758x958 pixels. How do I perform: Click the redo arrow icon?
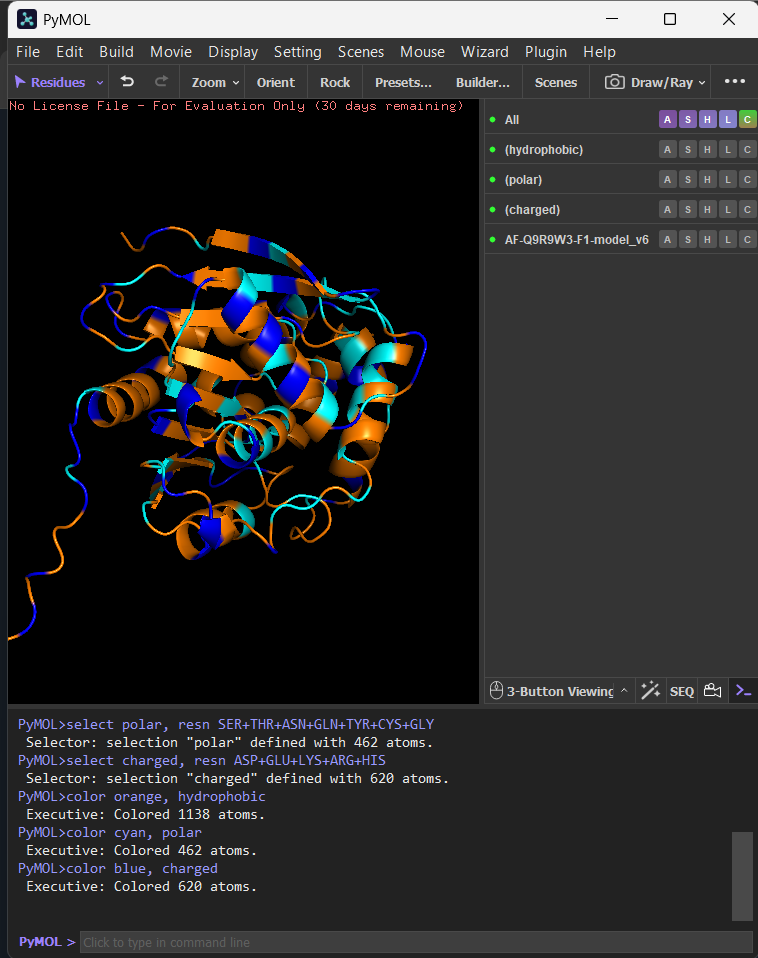(x=161, y=81)
